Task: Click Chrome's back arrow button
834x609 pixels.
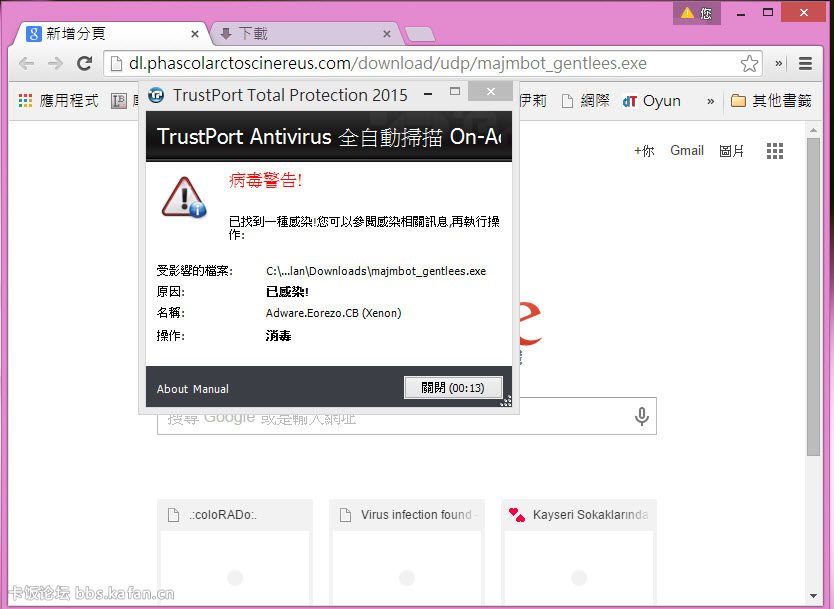Action: 26,64
